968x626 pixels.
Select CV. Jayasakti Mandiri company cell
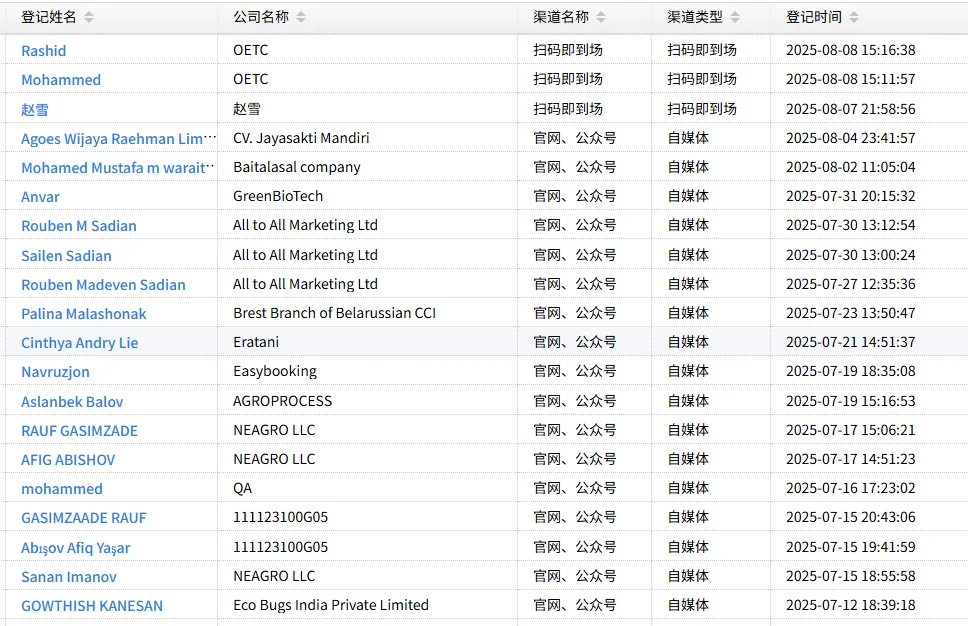tap(301, 138)
